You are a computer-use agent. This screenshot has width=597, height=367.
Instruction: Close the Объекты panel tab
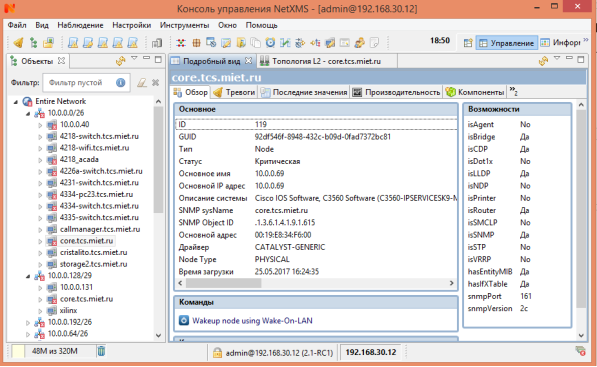pyautogui.click(x=61, y=61)
